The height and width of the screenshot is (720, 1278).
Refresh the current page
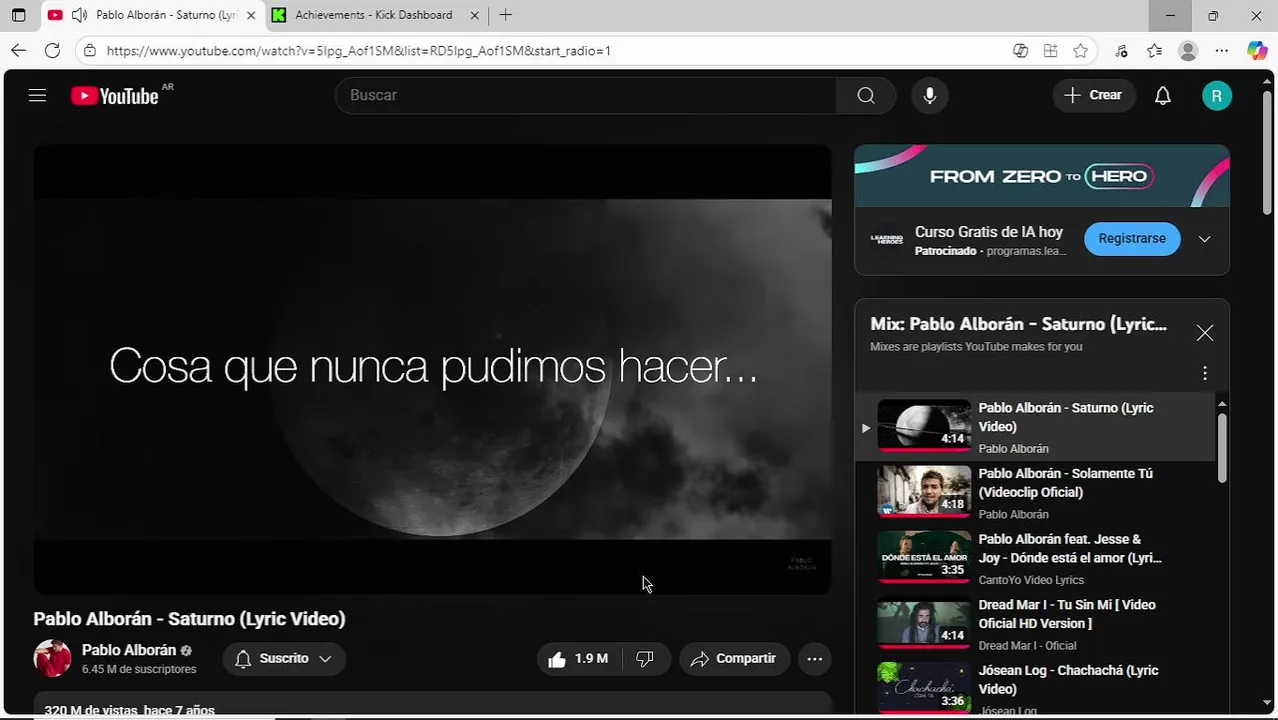[52, 50]
